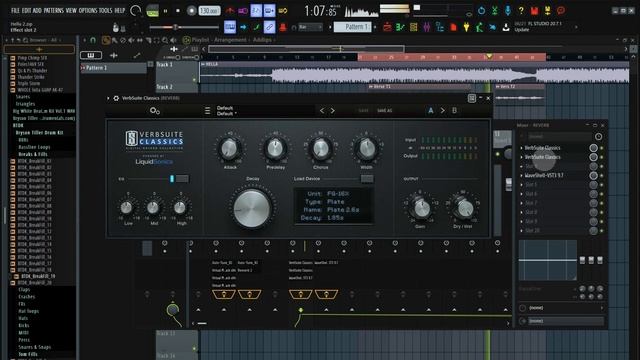Expand first VerbSuite Classics mixer slot
640x360 pixels.
522,148
